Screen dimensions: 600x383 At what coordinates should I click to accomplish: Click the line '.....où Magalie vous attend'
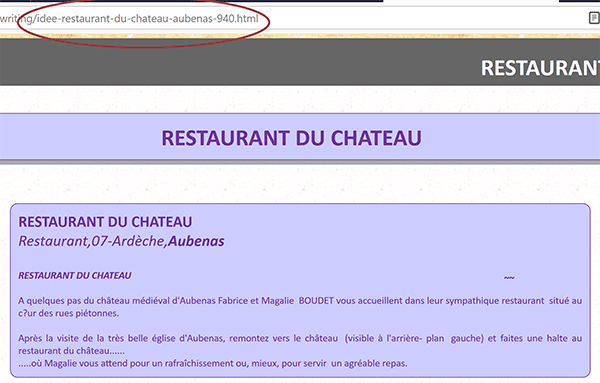tap(213, 363)
